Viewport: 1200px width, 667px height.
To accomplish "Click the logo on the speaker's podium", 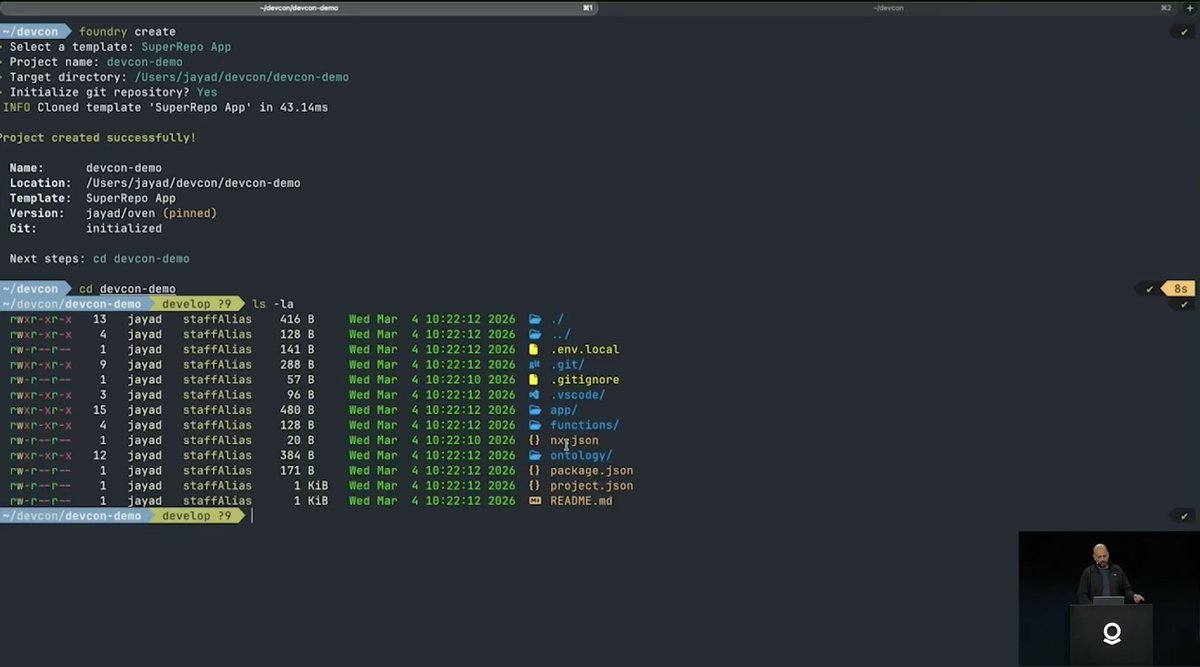I will click(1111, 633).
